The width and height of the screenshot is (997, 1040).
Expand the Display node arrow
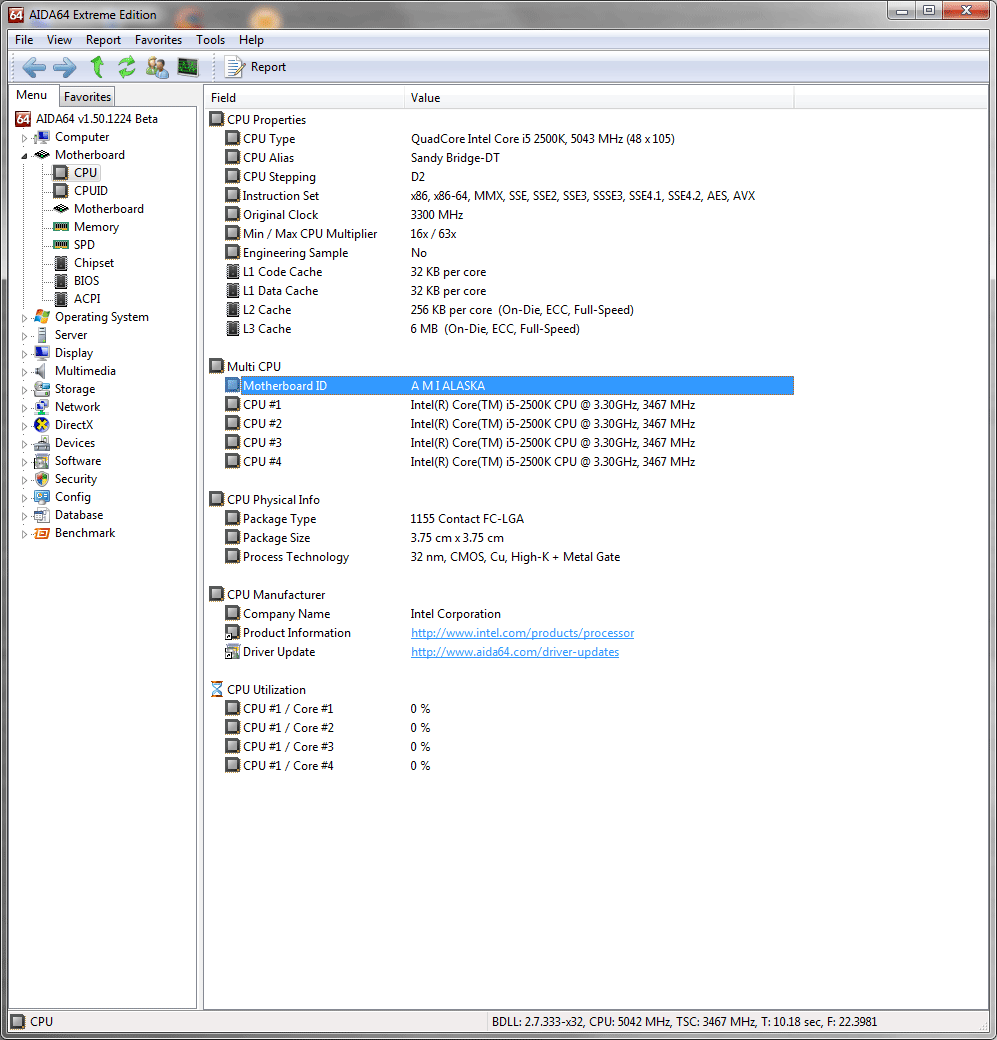tap(25, 354)
